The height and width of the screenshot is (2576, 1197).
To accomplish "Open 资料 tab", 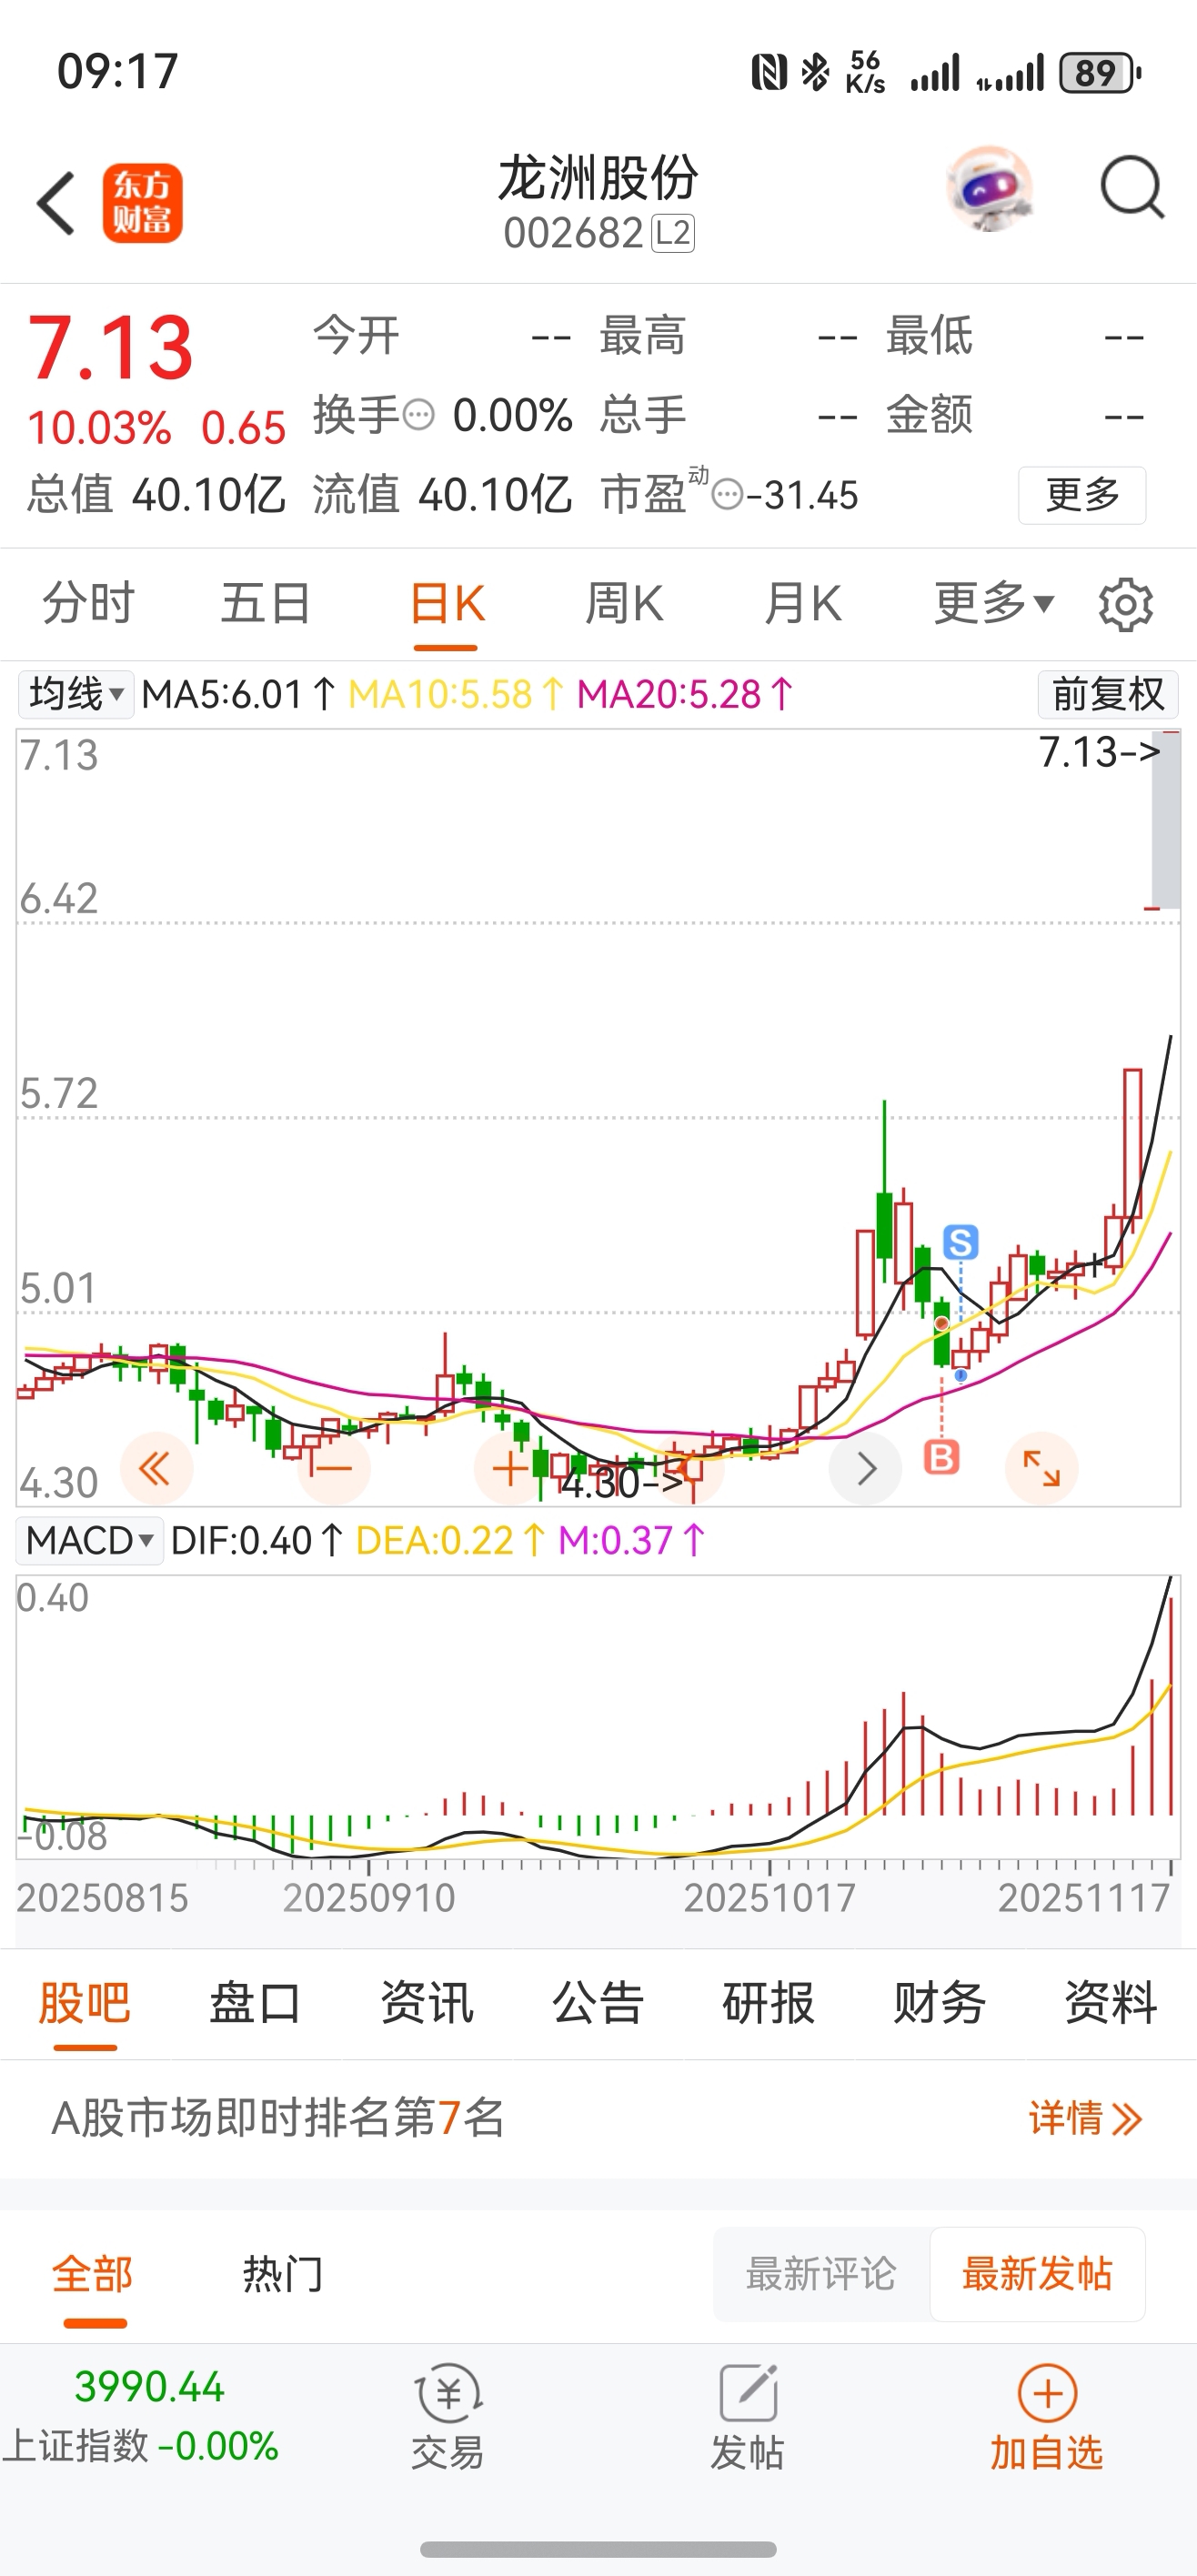I will (x=1111, y=2003).
